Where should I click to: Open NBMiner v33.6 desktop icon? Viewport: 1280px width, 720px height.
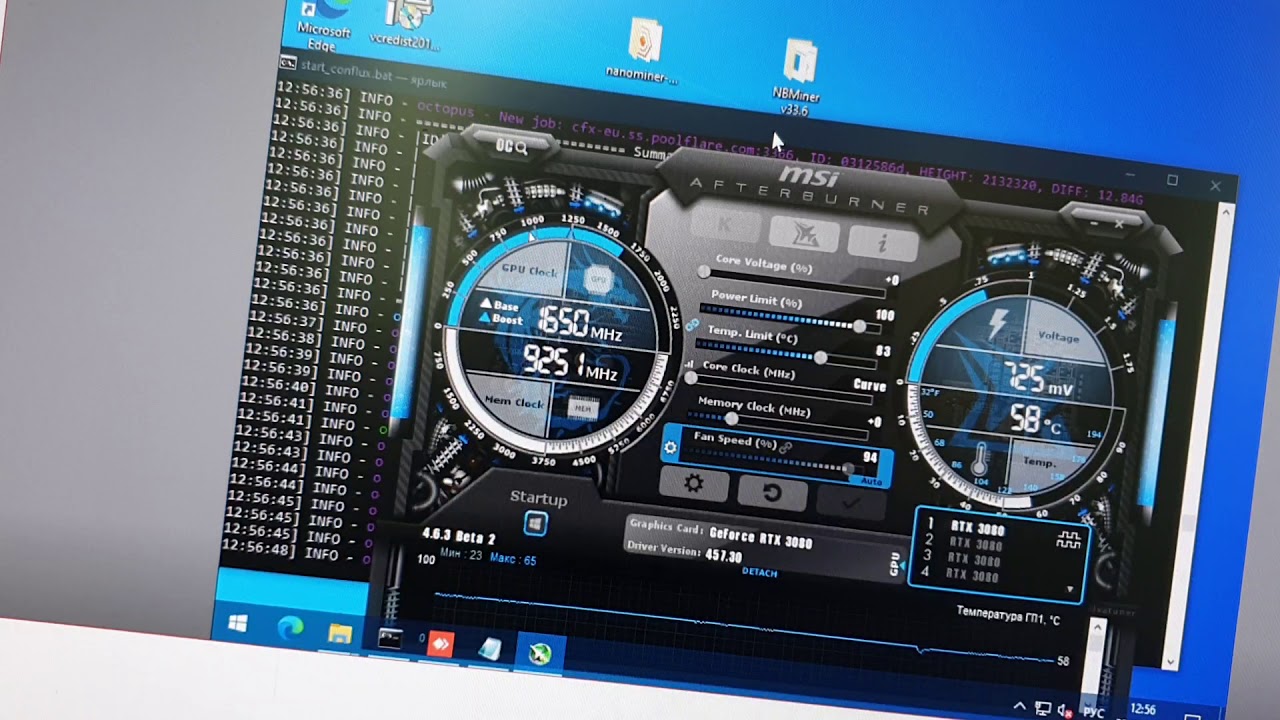(797, 78)
